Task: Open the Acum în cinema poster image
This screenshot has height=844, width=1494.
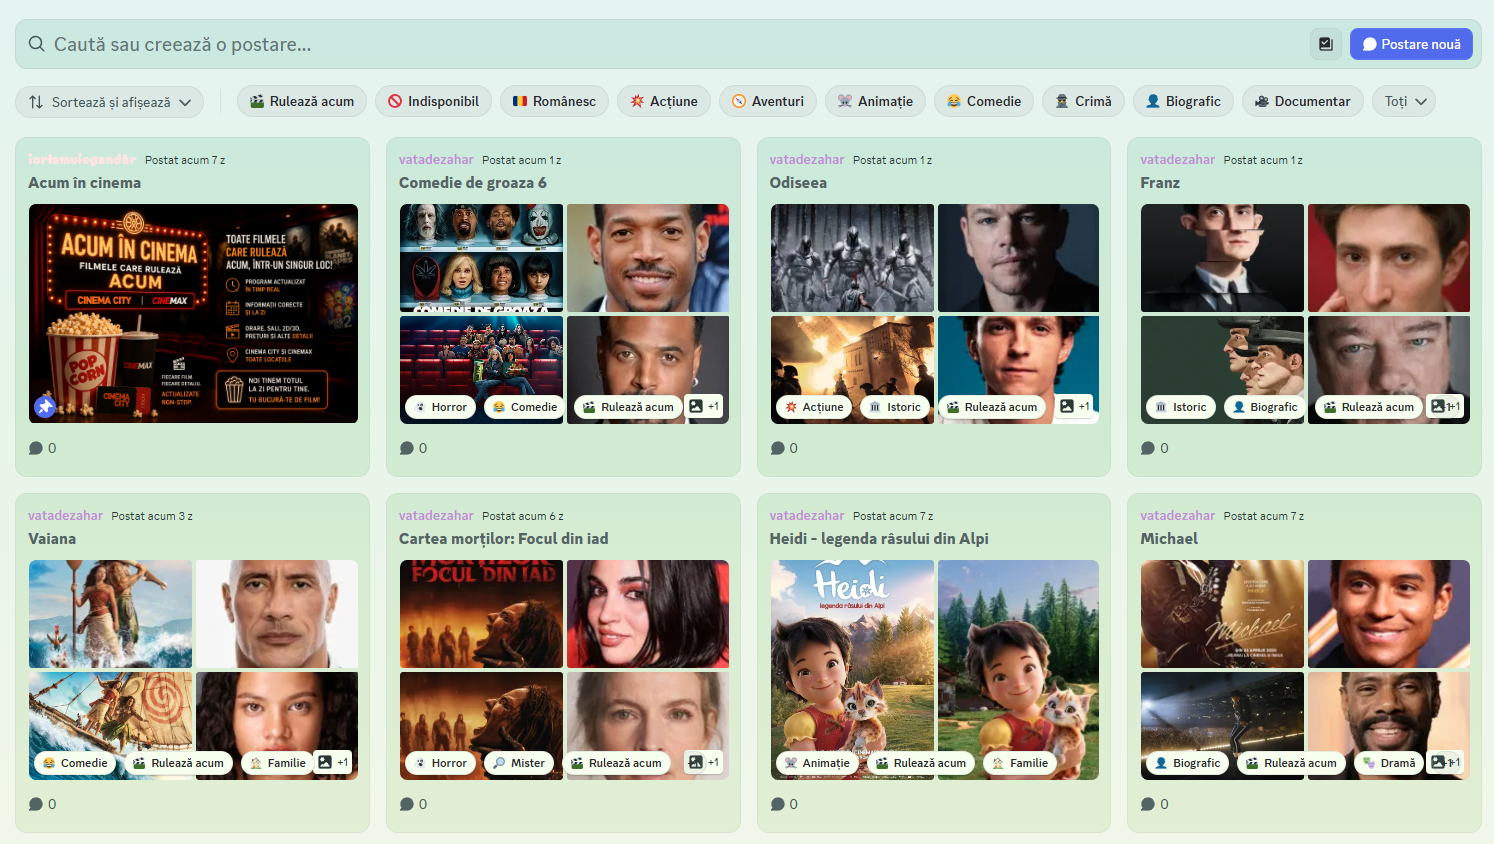Action: (193, 314)
